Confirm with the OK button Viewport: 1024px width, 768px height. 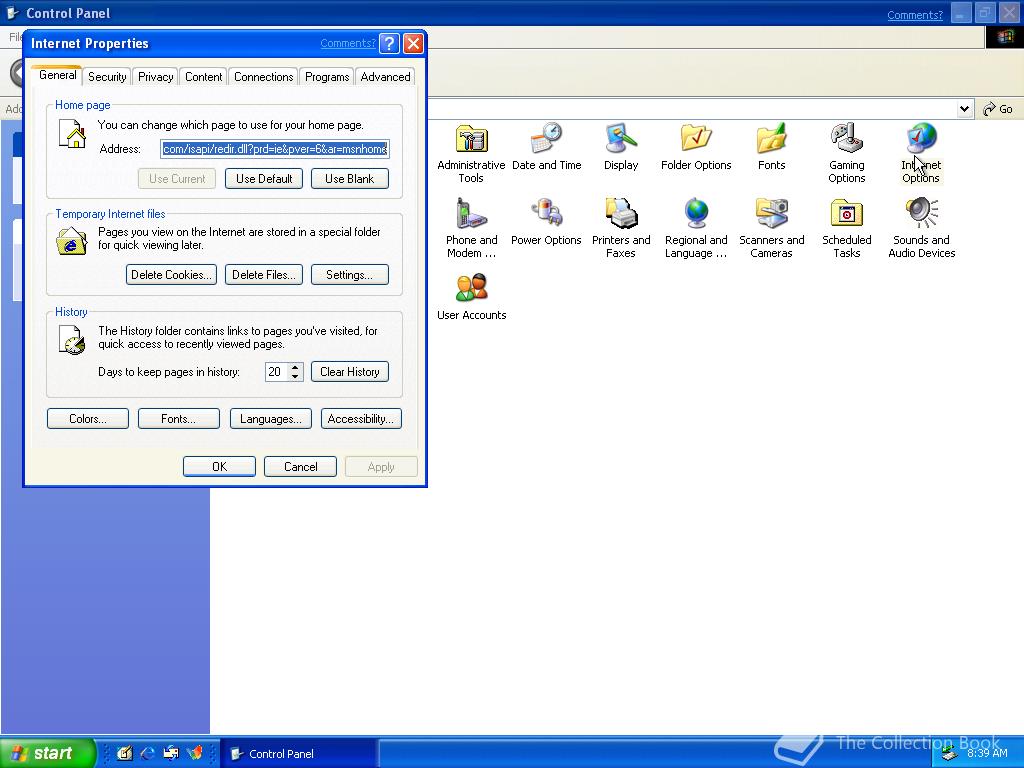click(x=219, y=467)
